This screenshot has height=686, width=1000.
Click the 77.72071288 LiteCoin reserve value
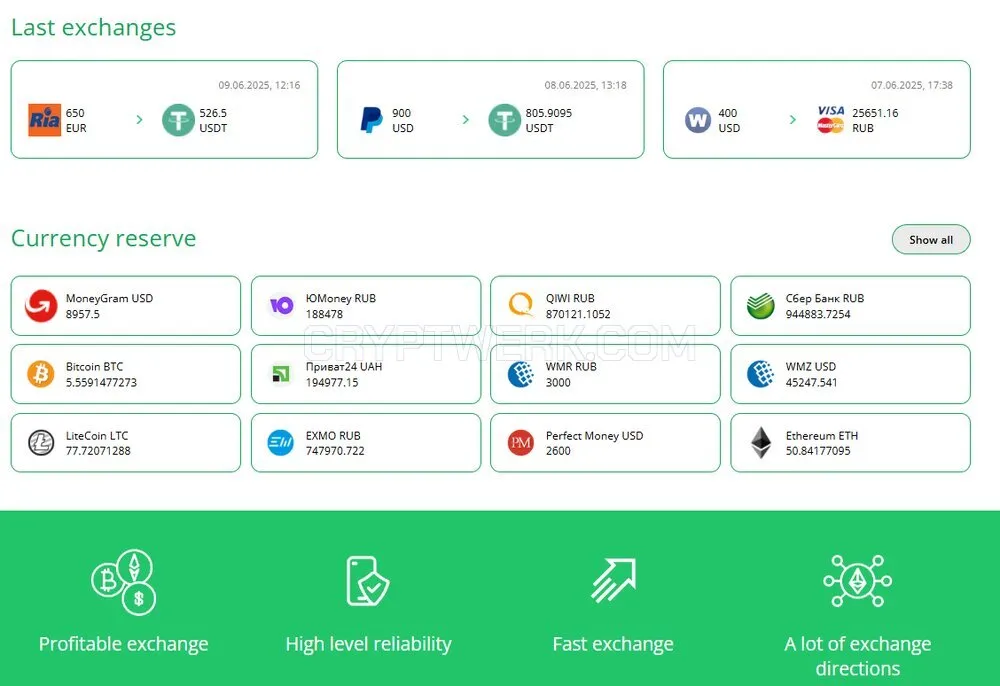[x=98, y=451]
